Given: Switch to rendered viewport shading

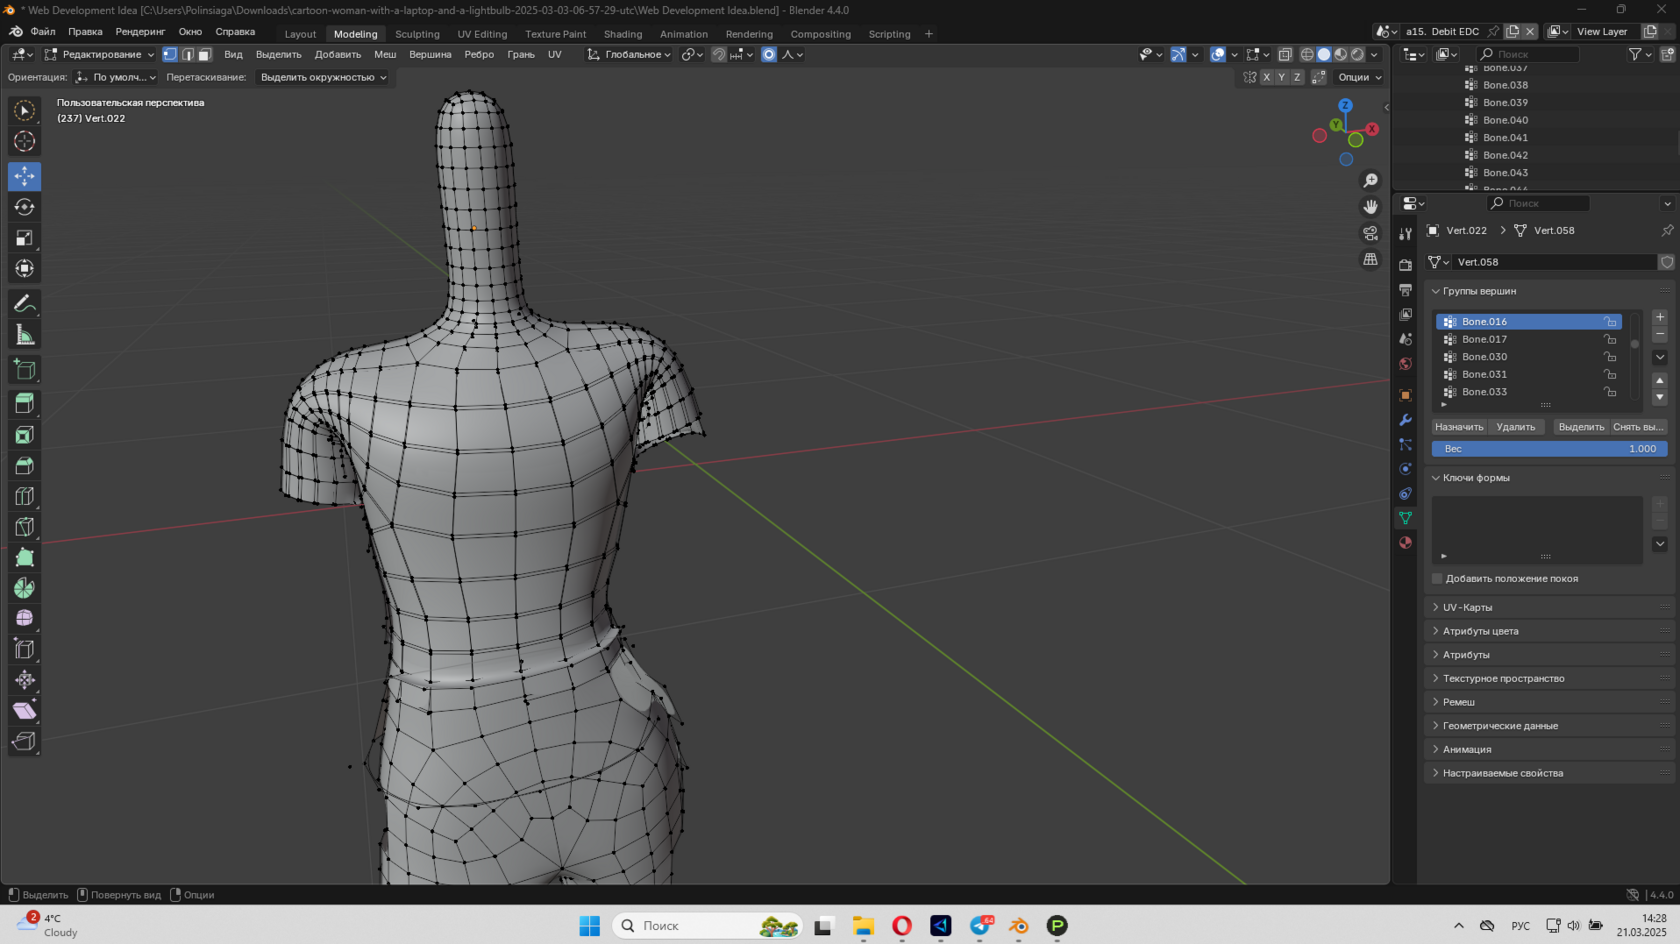Looking at the screenshot, I should click(1357, 54).
